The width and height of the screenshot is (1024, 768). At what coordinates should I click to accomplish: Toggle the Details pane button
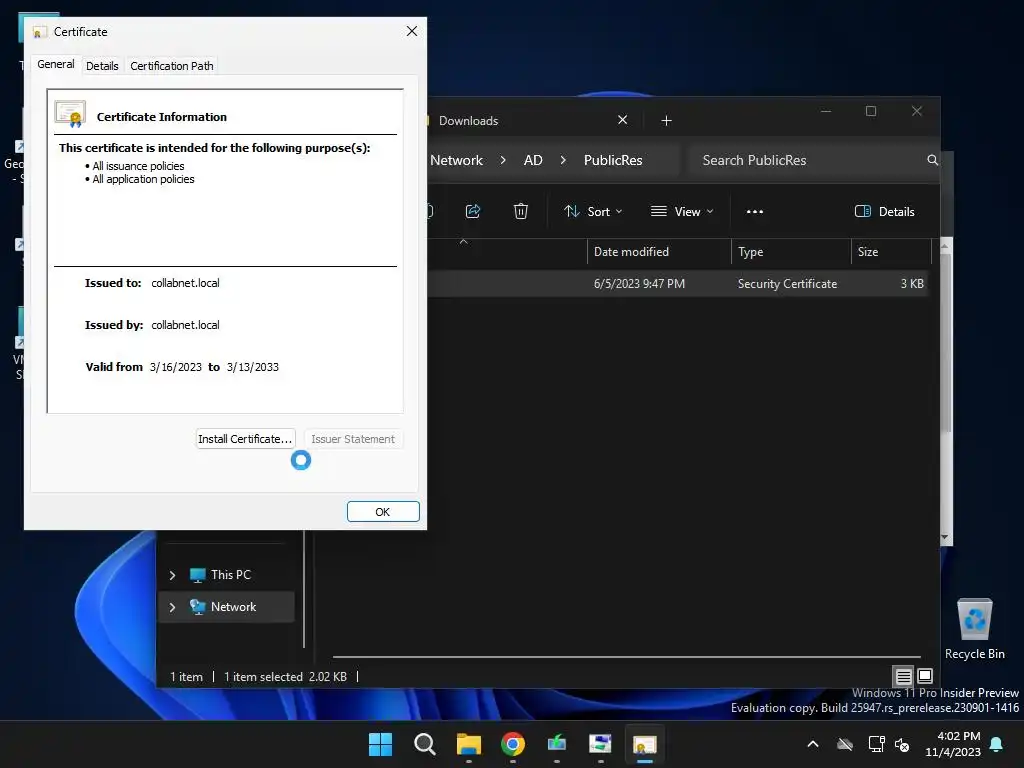tap(885, 212)
